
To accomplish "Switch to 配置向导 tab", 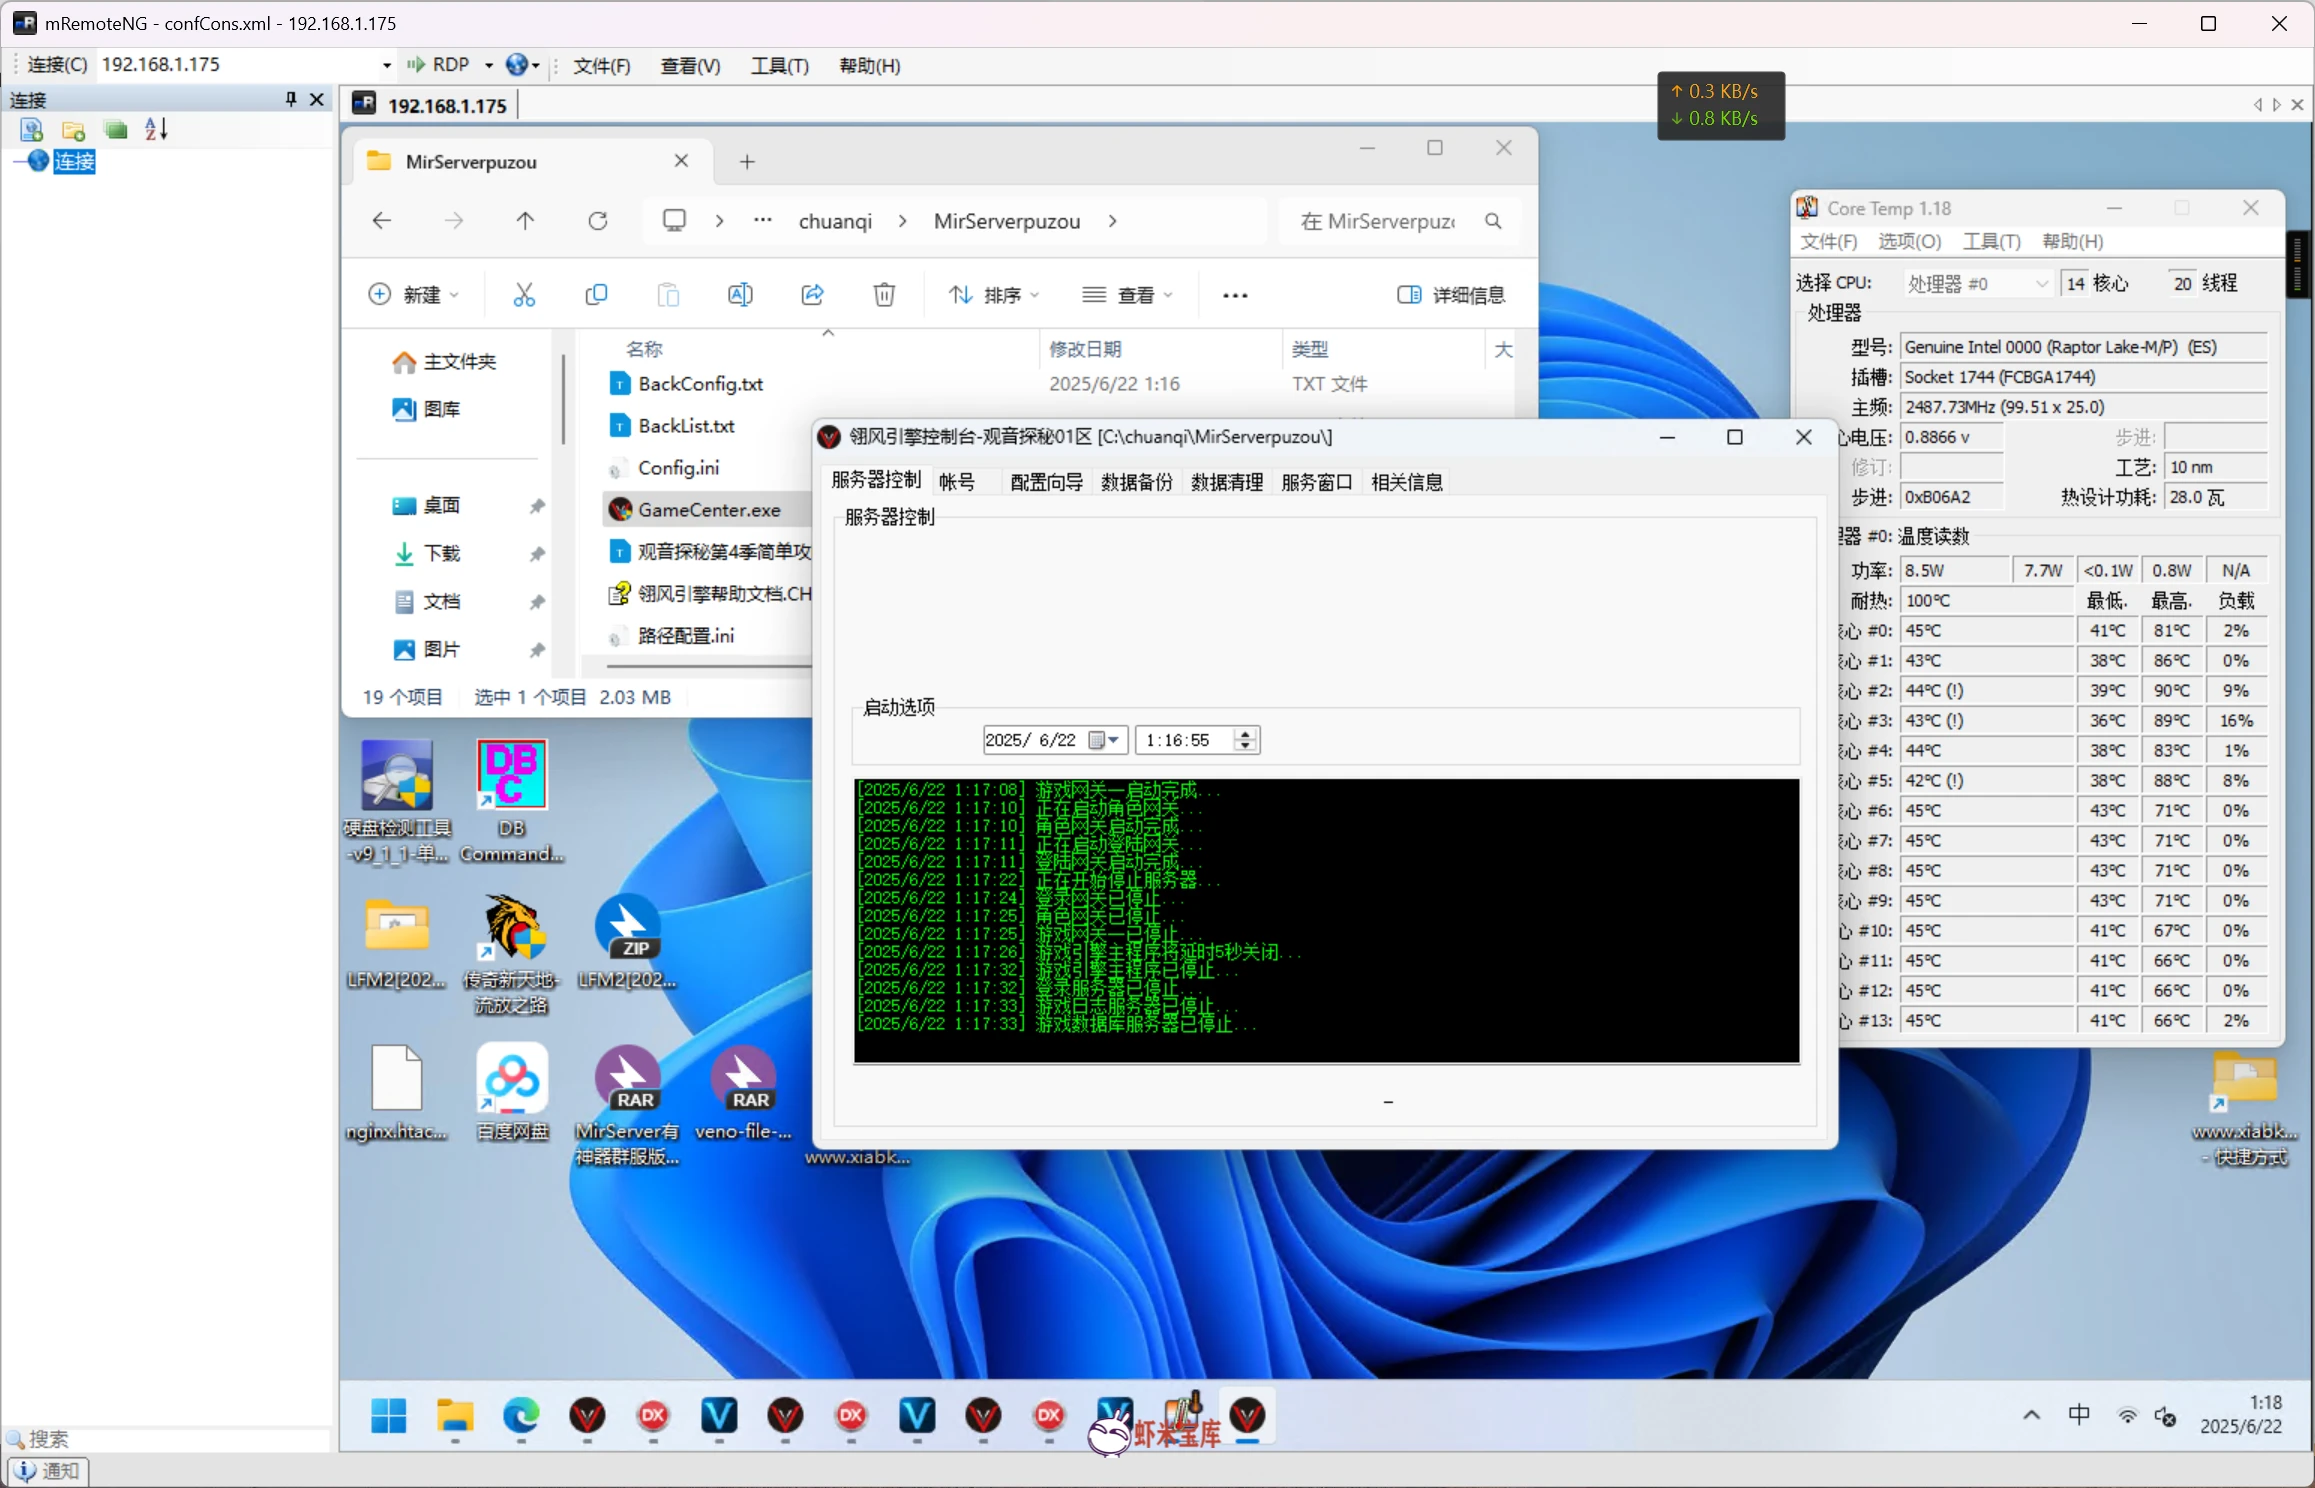I will (x=1046, y=482).
